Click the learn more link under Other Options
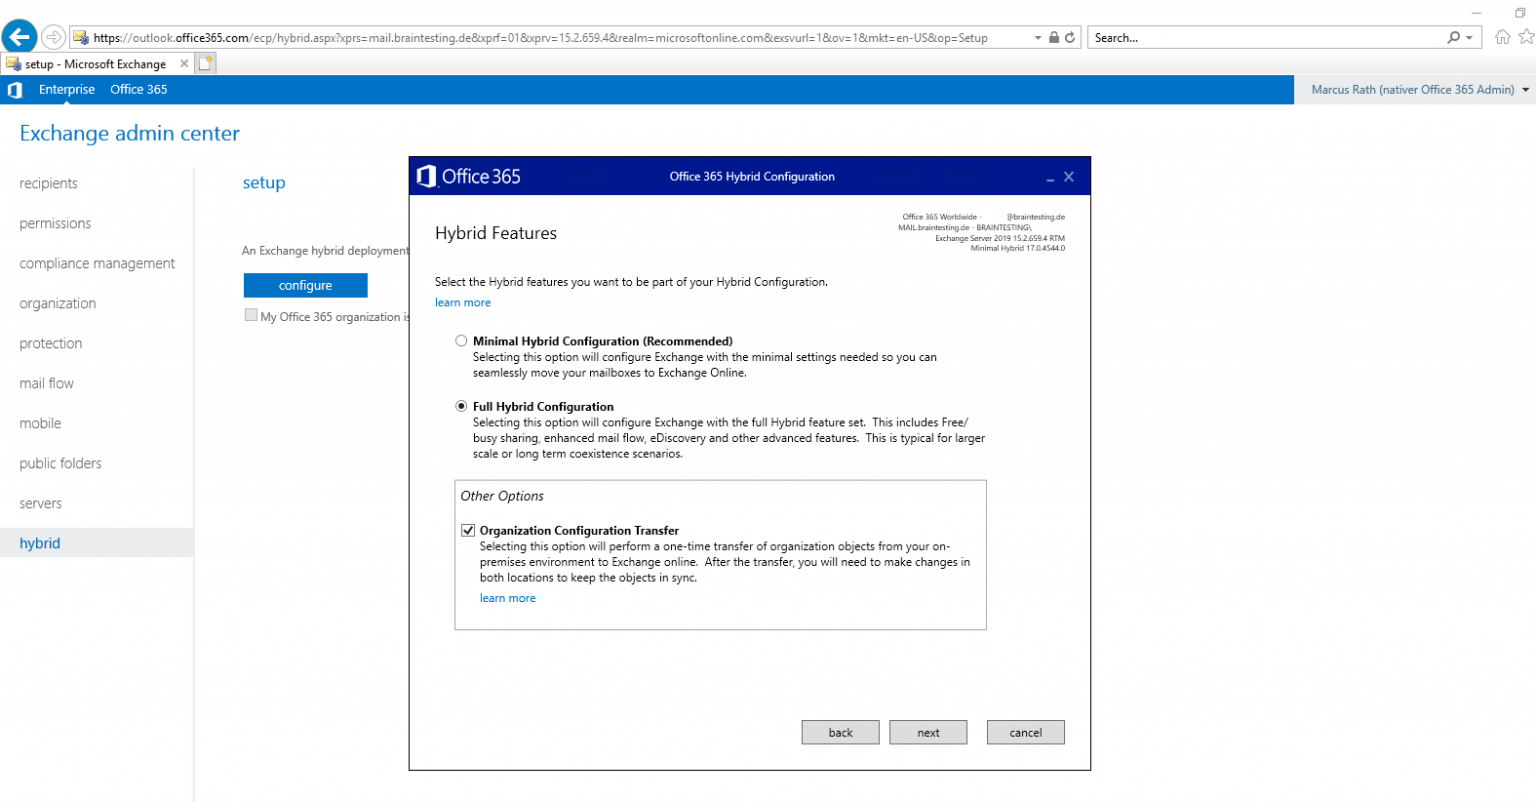 (507, 597)
